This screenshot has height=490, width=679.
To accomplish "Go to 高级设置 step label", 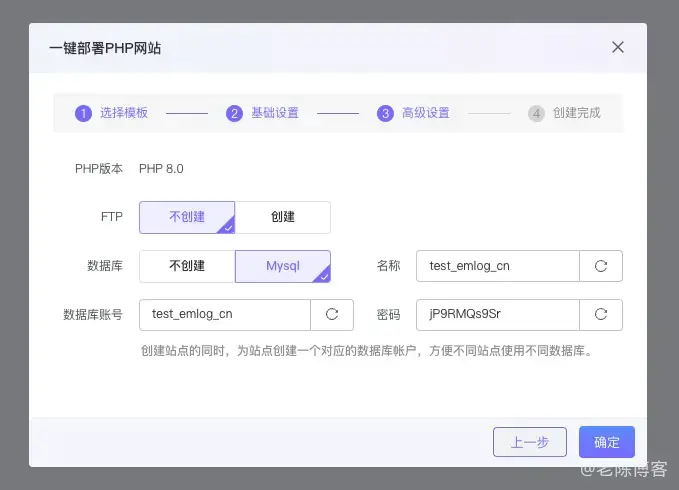I will click(x=426, y=113).
